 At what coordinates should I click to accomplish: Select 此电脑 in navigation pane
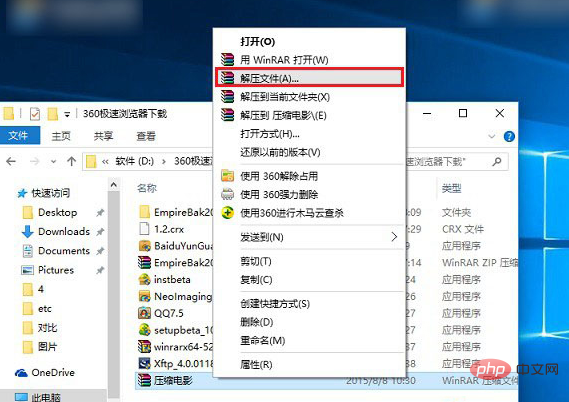click(46, 397)
